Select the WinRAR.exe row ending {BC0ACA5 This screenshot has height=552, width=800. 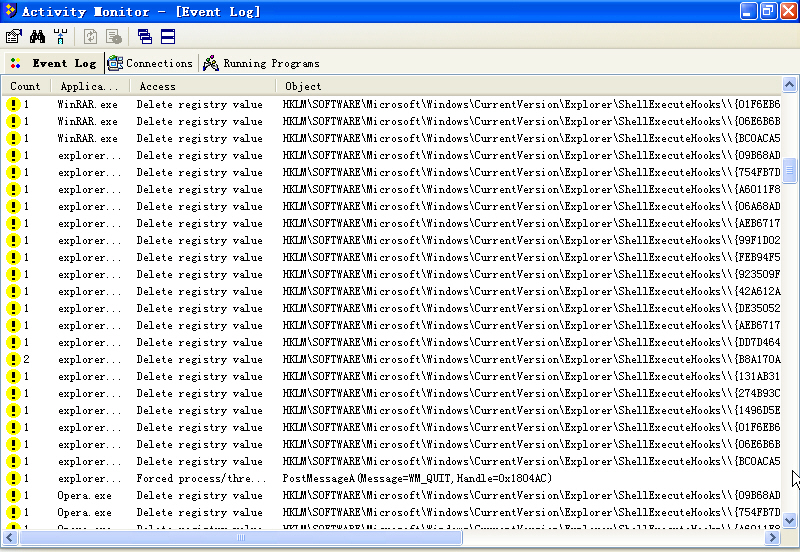[392, 138]
